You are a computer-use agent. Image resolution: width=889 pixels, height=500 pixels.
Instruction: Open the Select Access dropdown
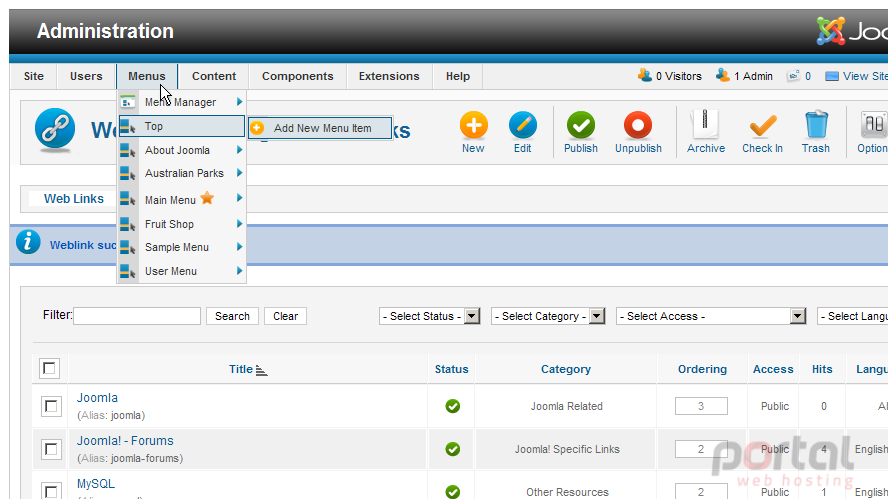[711, 316]
